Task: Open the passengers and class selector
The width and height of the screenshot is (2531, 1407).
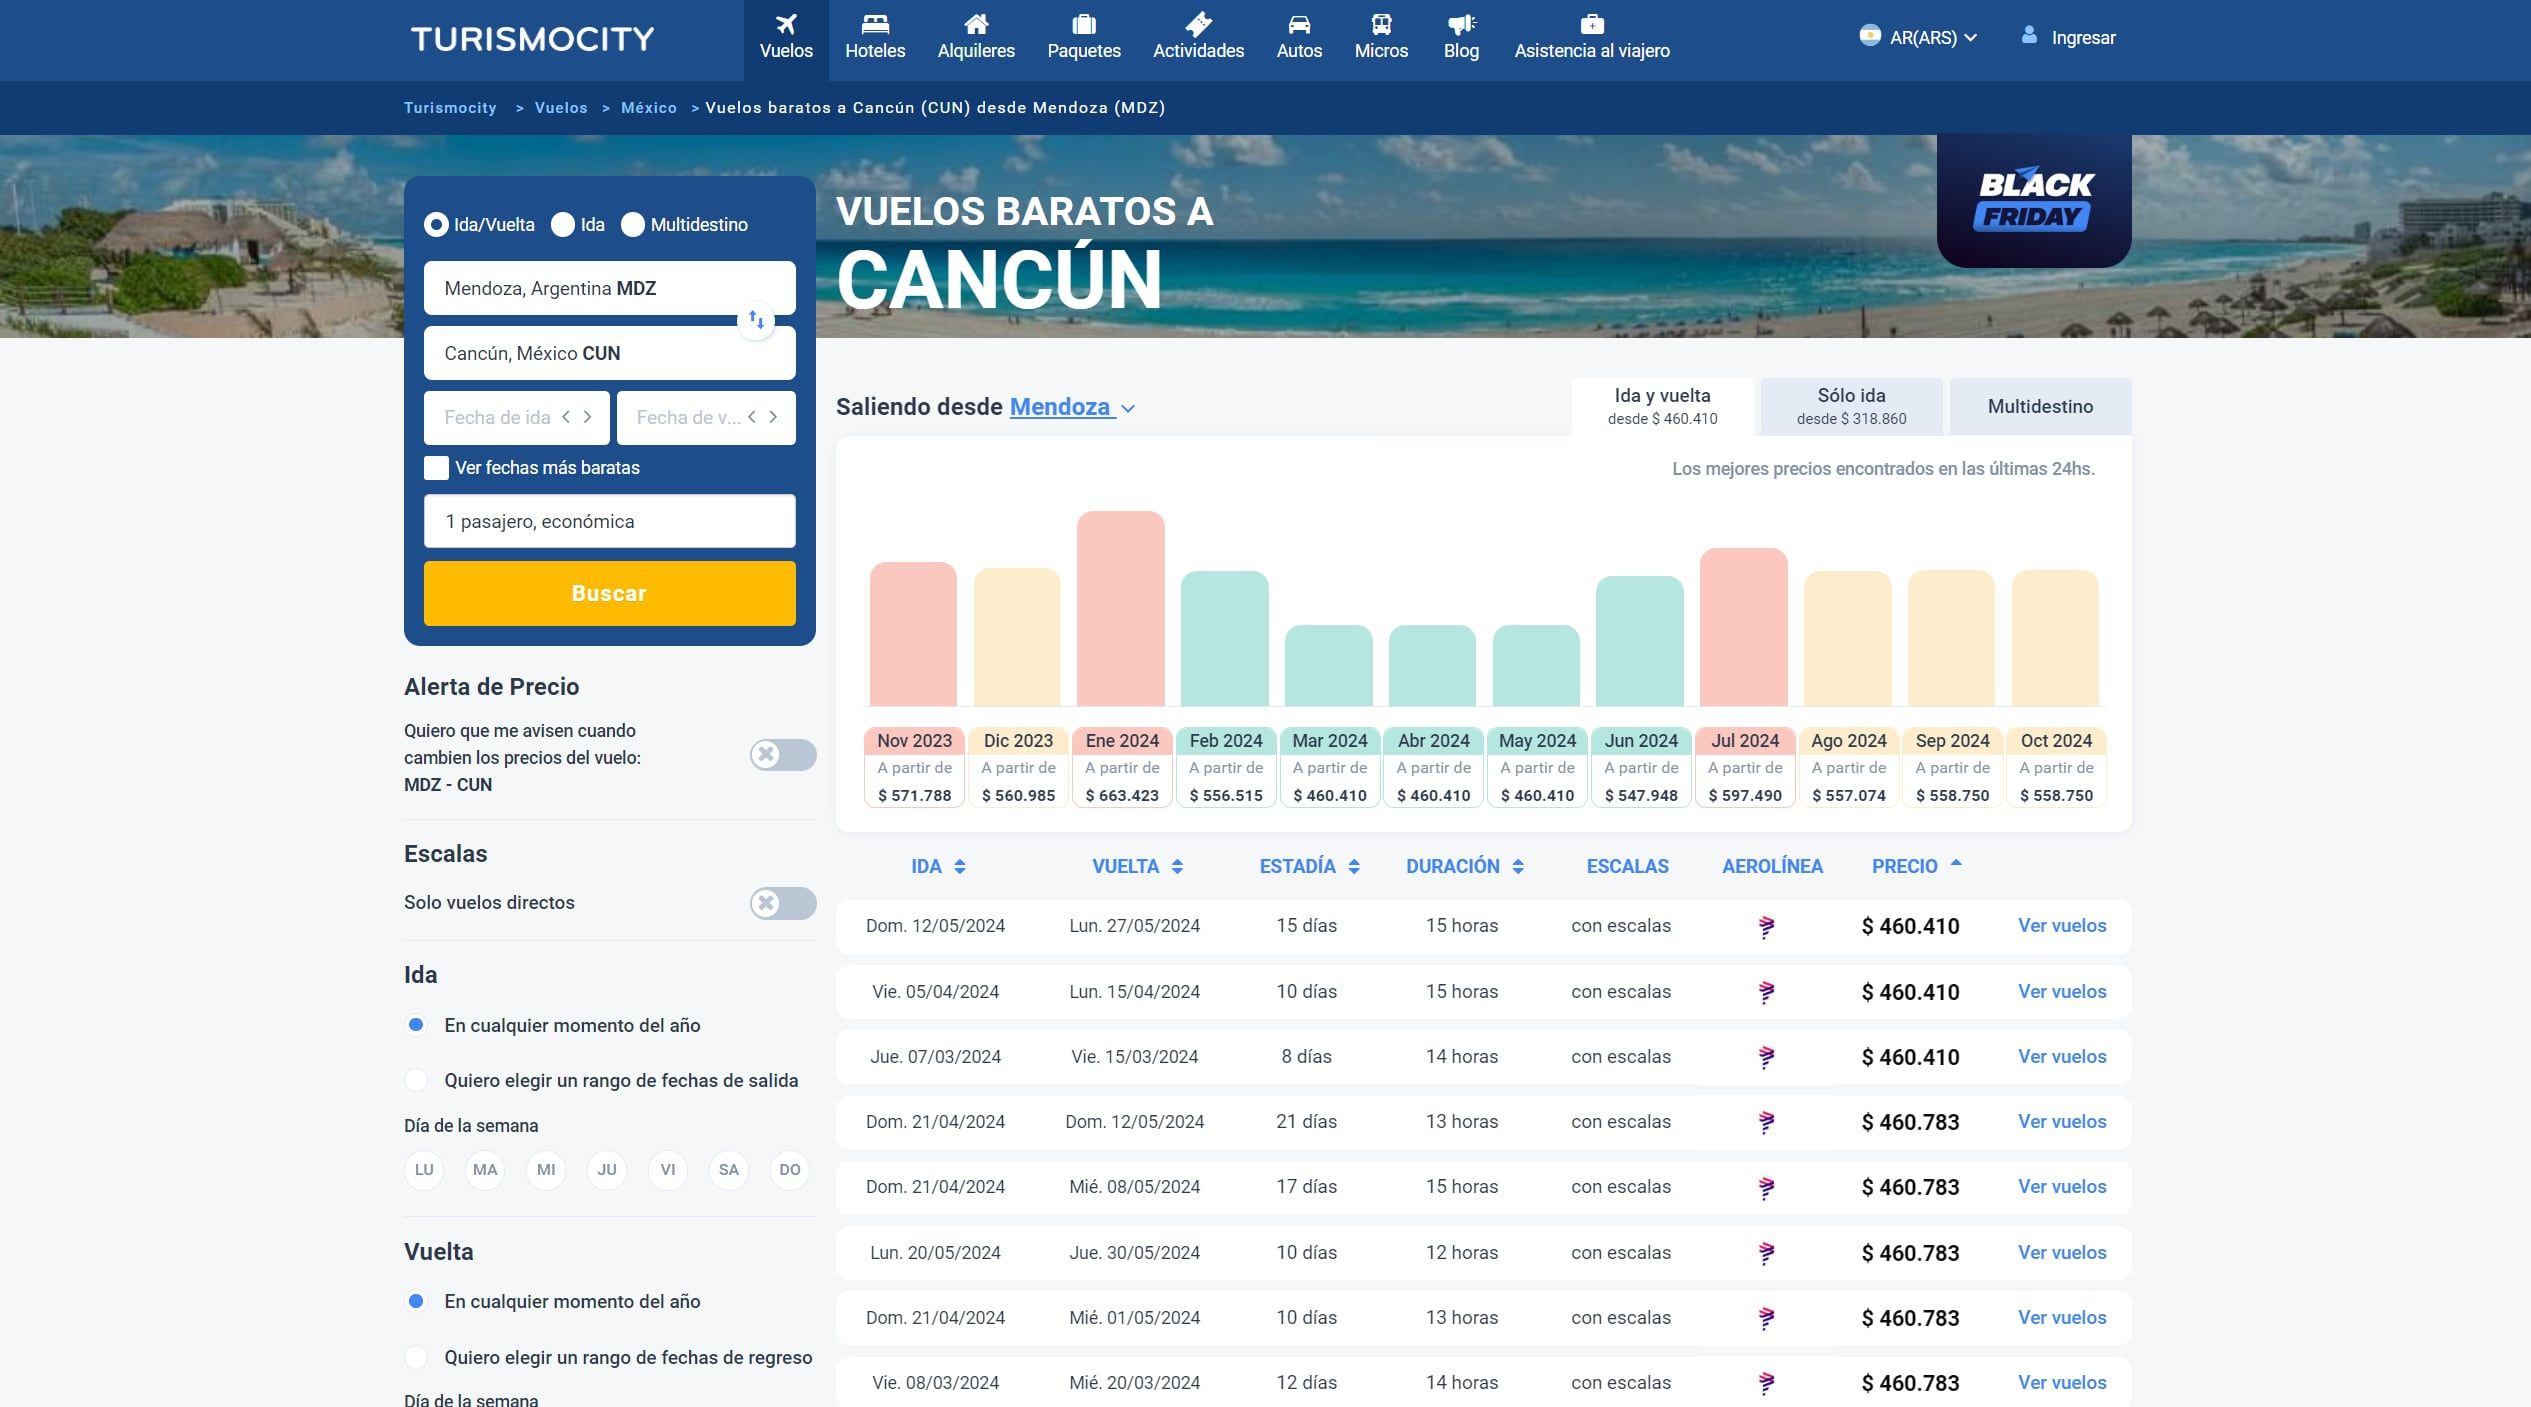Action: [609, 520]
